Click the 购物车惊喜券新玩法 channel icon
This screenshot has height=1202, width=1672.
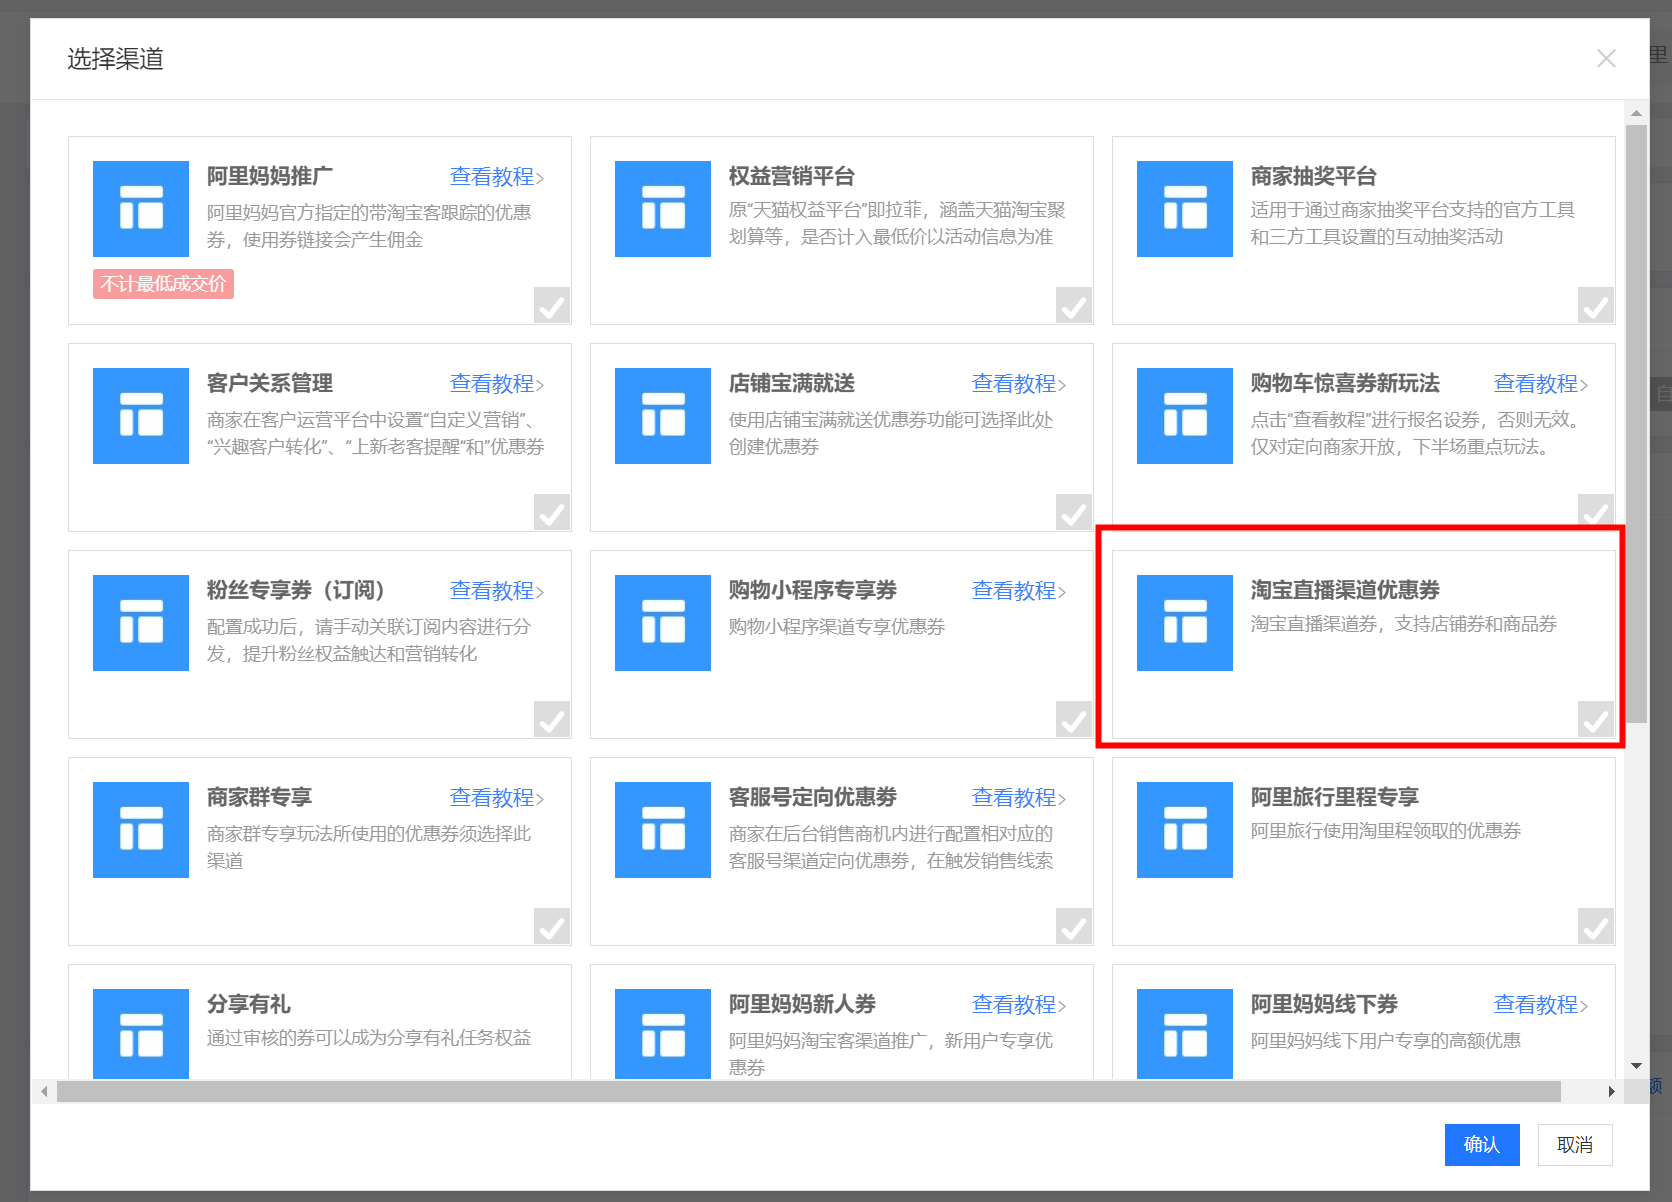[1185, 416]
